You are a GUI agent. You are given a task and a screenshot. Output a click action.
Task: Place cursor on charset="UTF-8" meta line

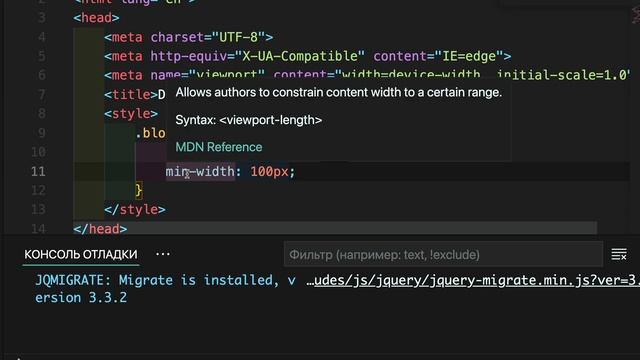click(189, 37)
